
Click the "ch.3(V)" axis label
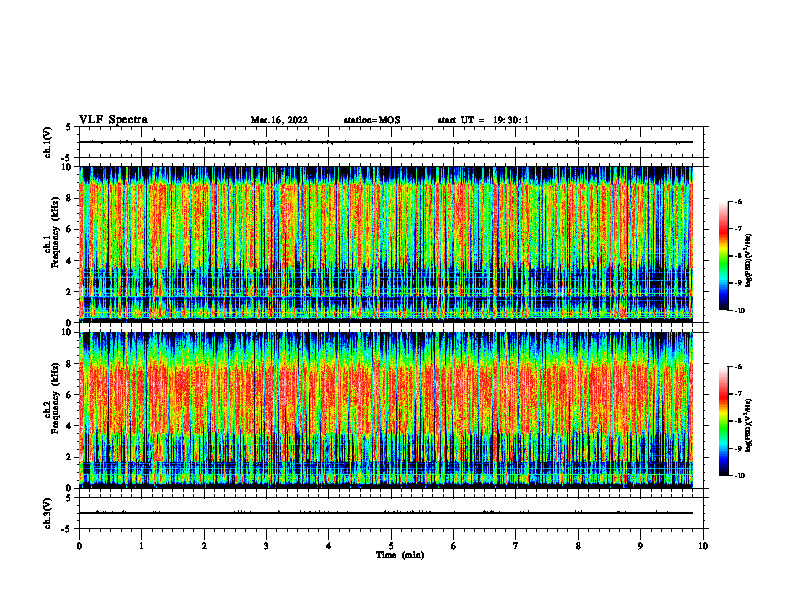click(48, 513)
